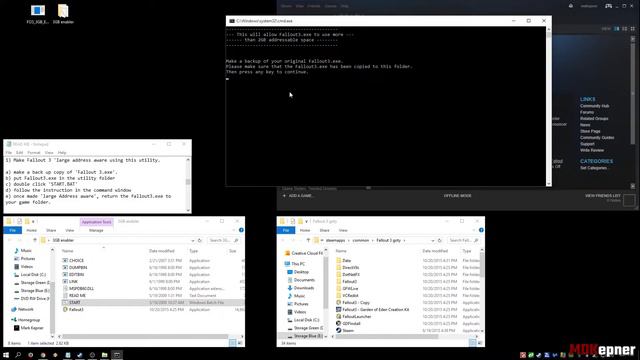Select MSPDB60.DLL file in 3GB enabler window
Image resolution: width=640 pixels, height=360 pixels.
coord(81,288)
